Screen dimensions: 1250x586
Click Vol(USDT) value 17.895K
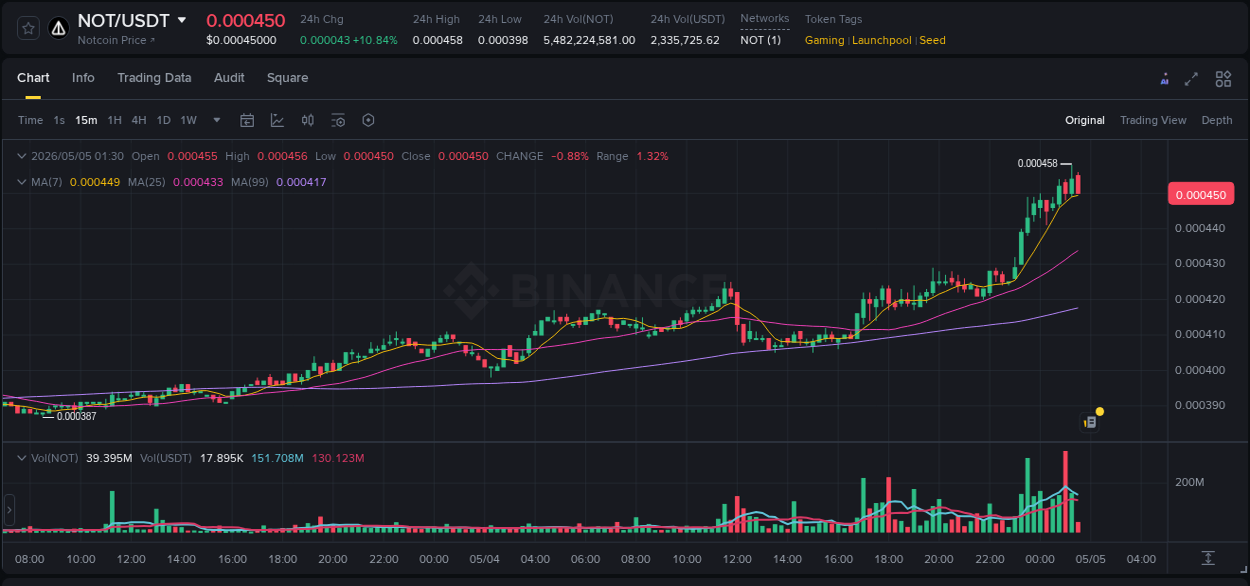[222, 458]
